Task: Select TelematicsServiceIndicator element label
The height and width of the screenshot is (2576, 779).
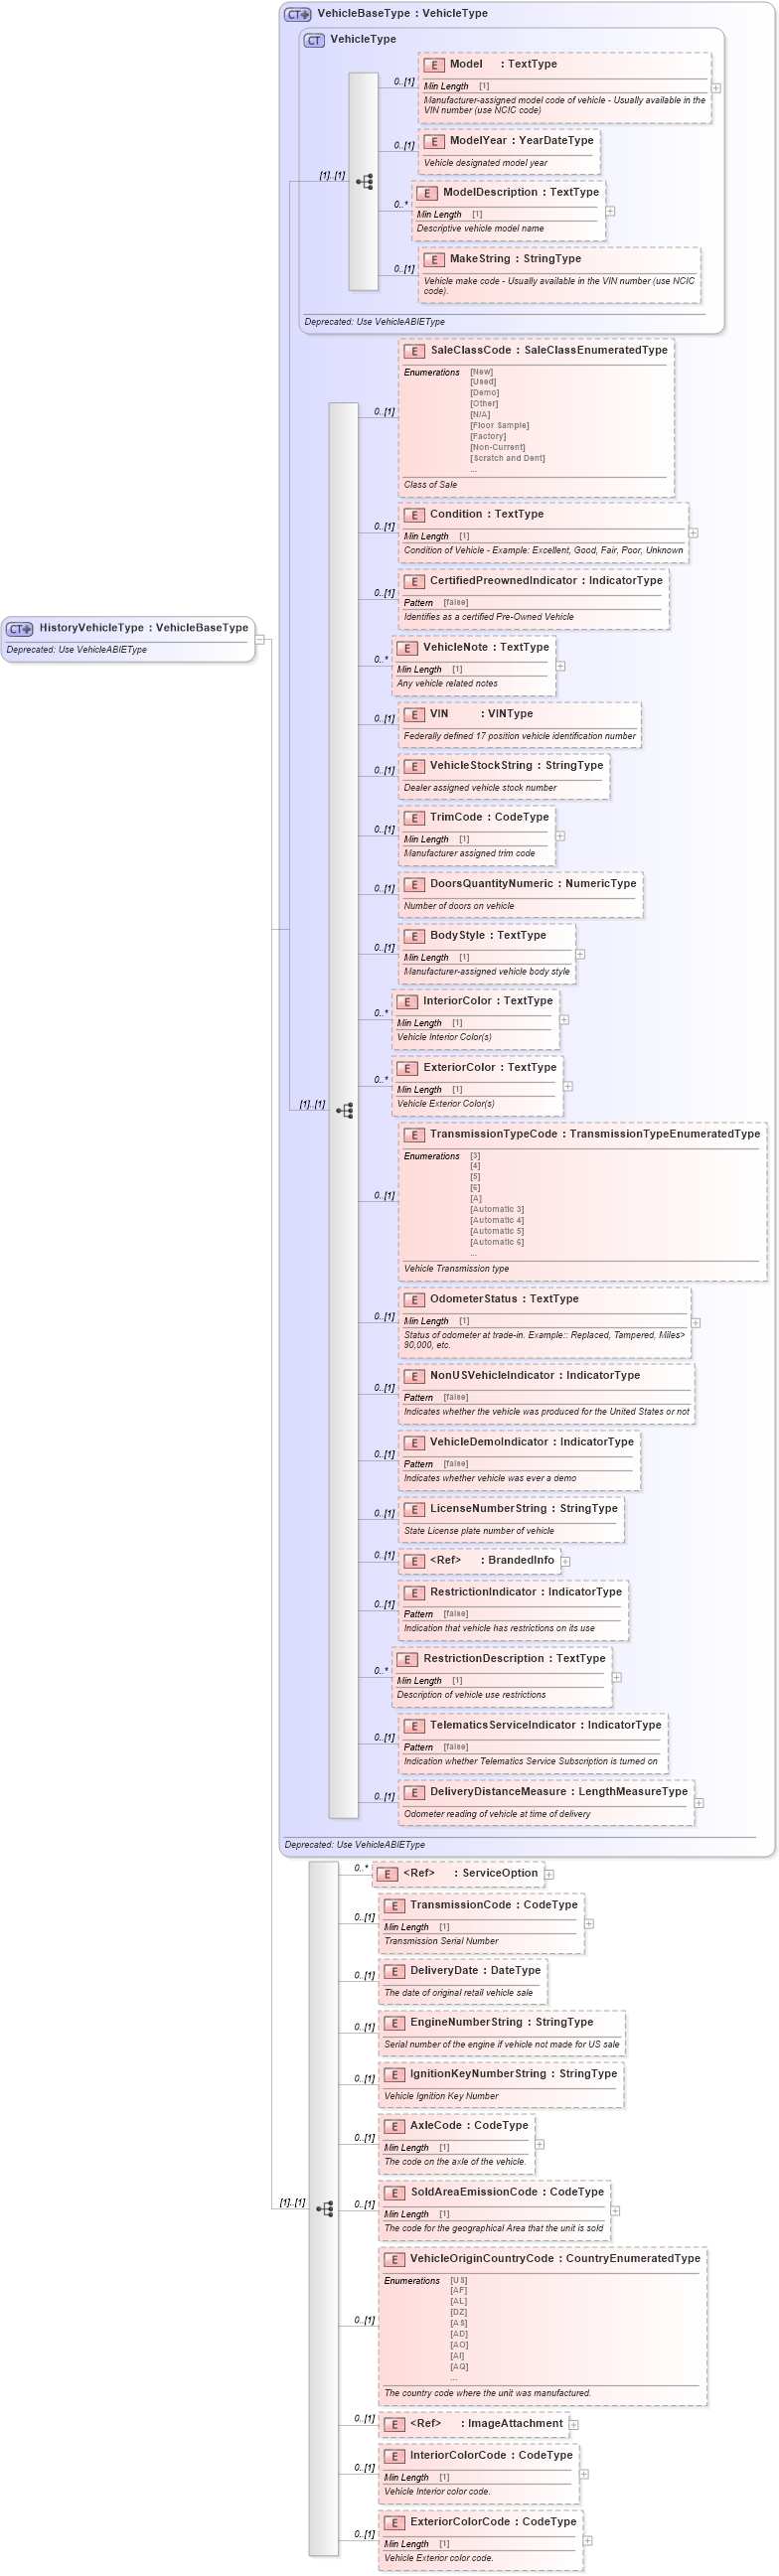Action: [x=503, y=1725]
